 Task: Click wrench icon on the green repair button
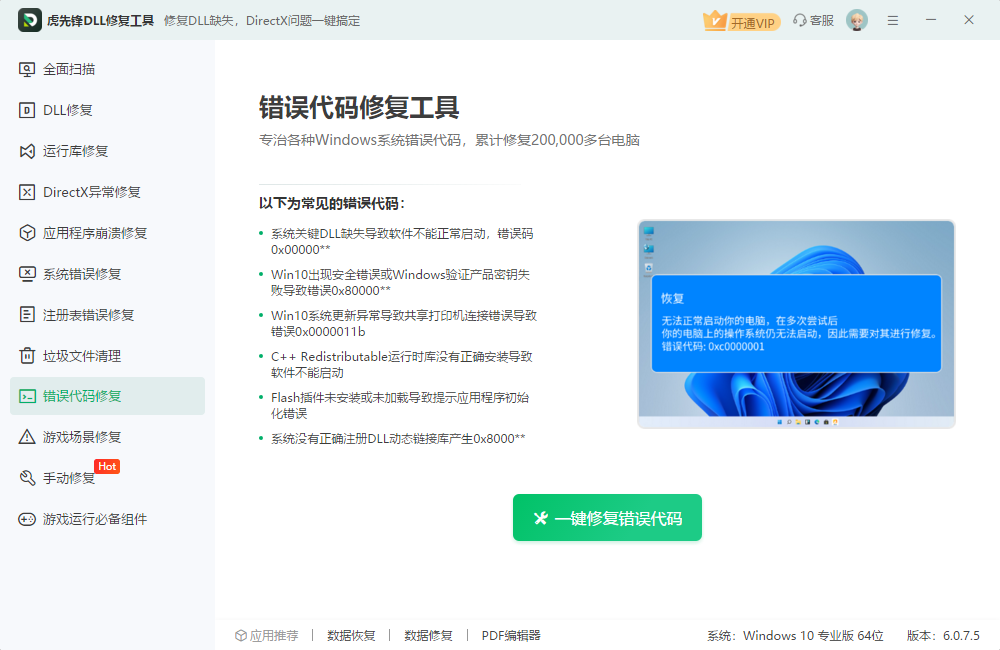pyautogui.click(x=541, y=518)
